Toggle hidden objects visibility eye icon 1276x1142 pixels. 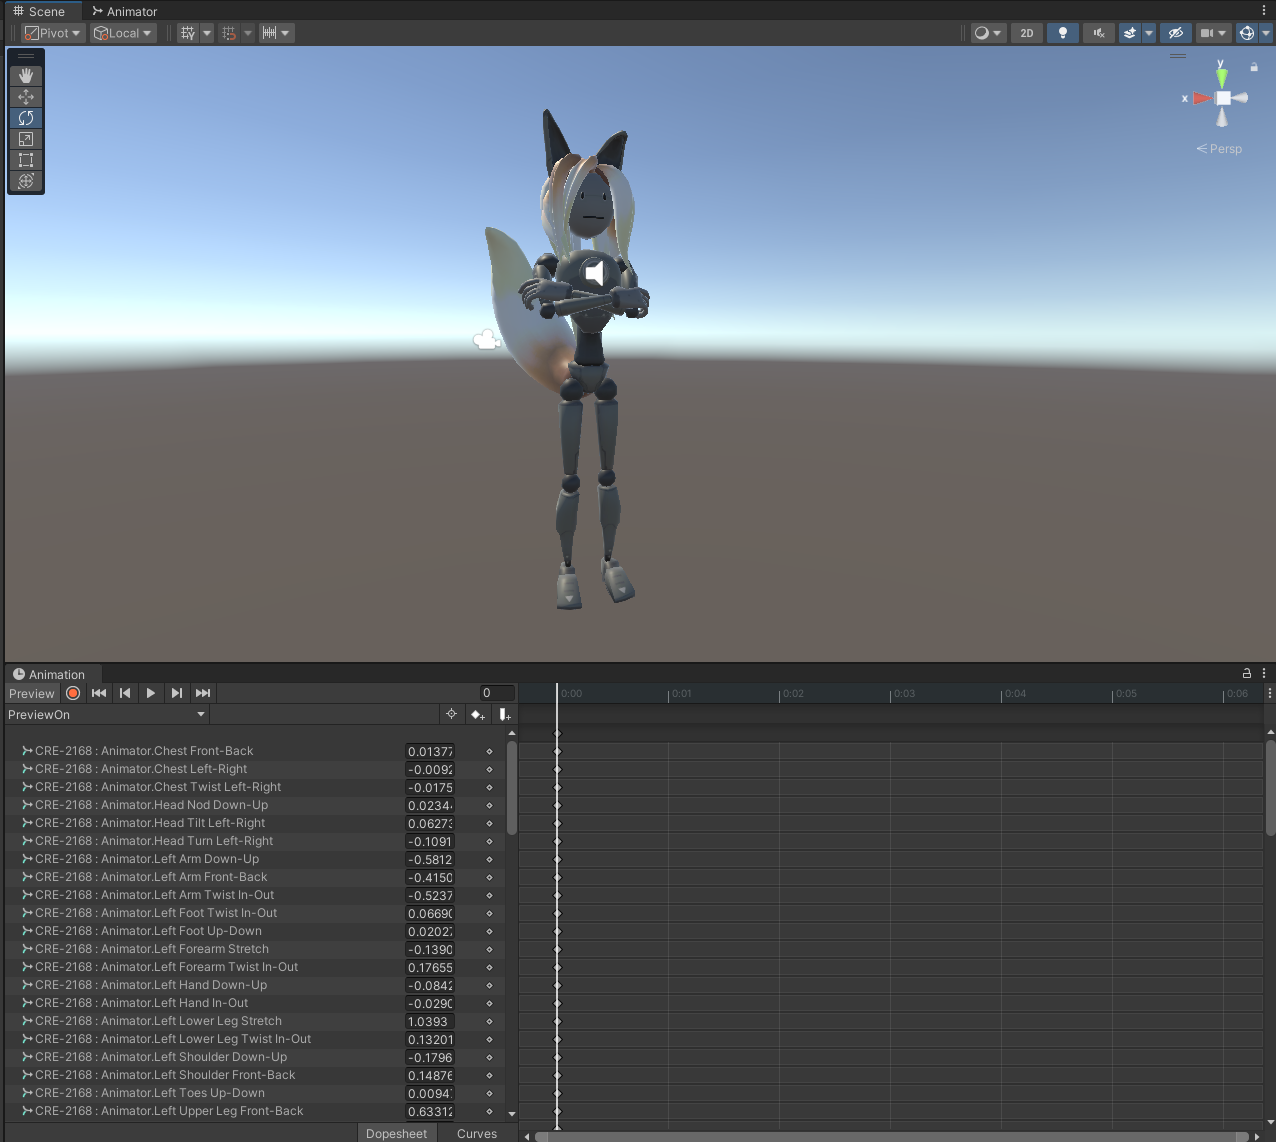1176,33
